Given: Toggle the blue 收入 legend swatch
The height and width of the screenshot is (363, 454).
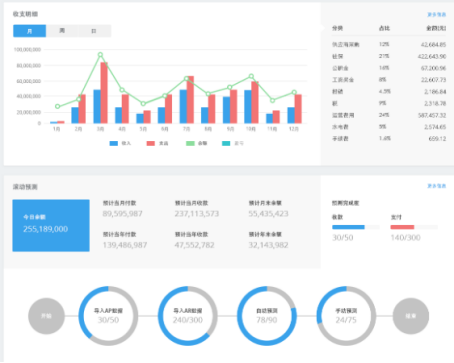Looking at the screenshot, I should click(x=114, y=143).
